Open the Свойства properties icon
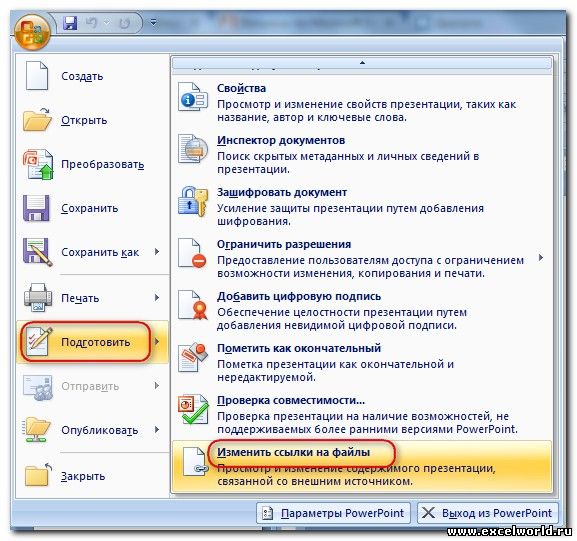The width and height of the screenshot is (577, 541). point(193,97)
